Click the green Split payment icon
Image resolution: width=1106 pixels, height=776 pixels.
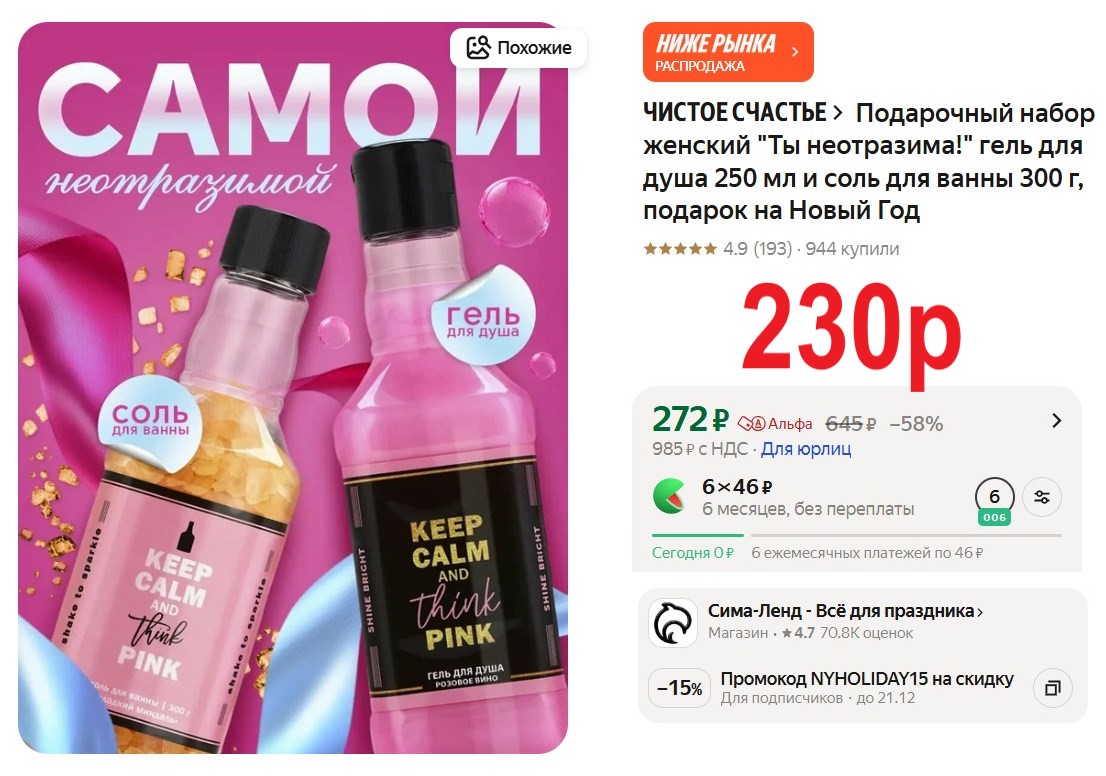click(x=669, y=497)
